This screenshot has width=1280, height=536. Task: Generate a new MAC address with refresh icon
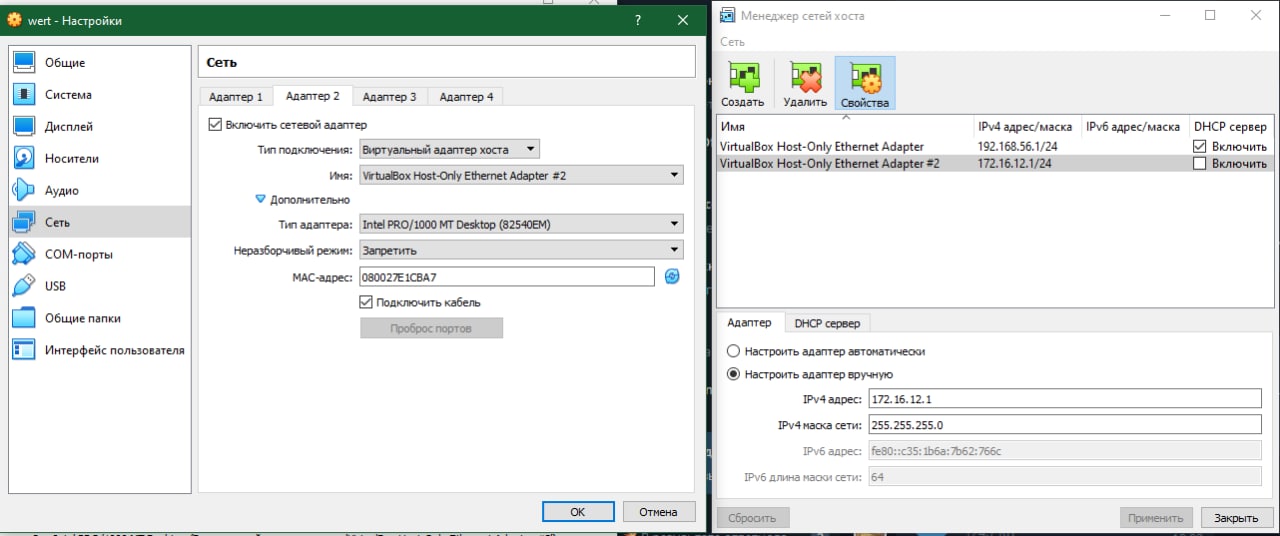(672, 276)
